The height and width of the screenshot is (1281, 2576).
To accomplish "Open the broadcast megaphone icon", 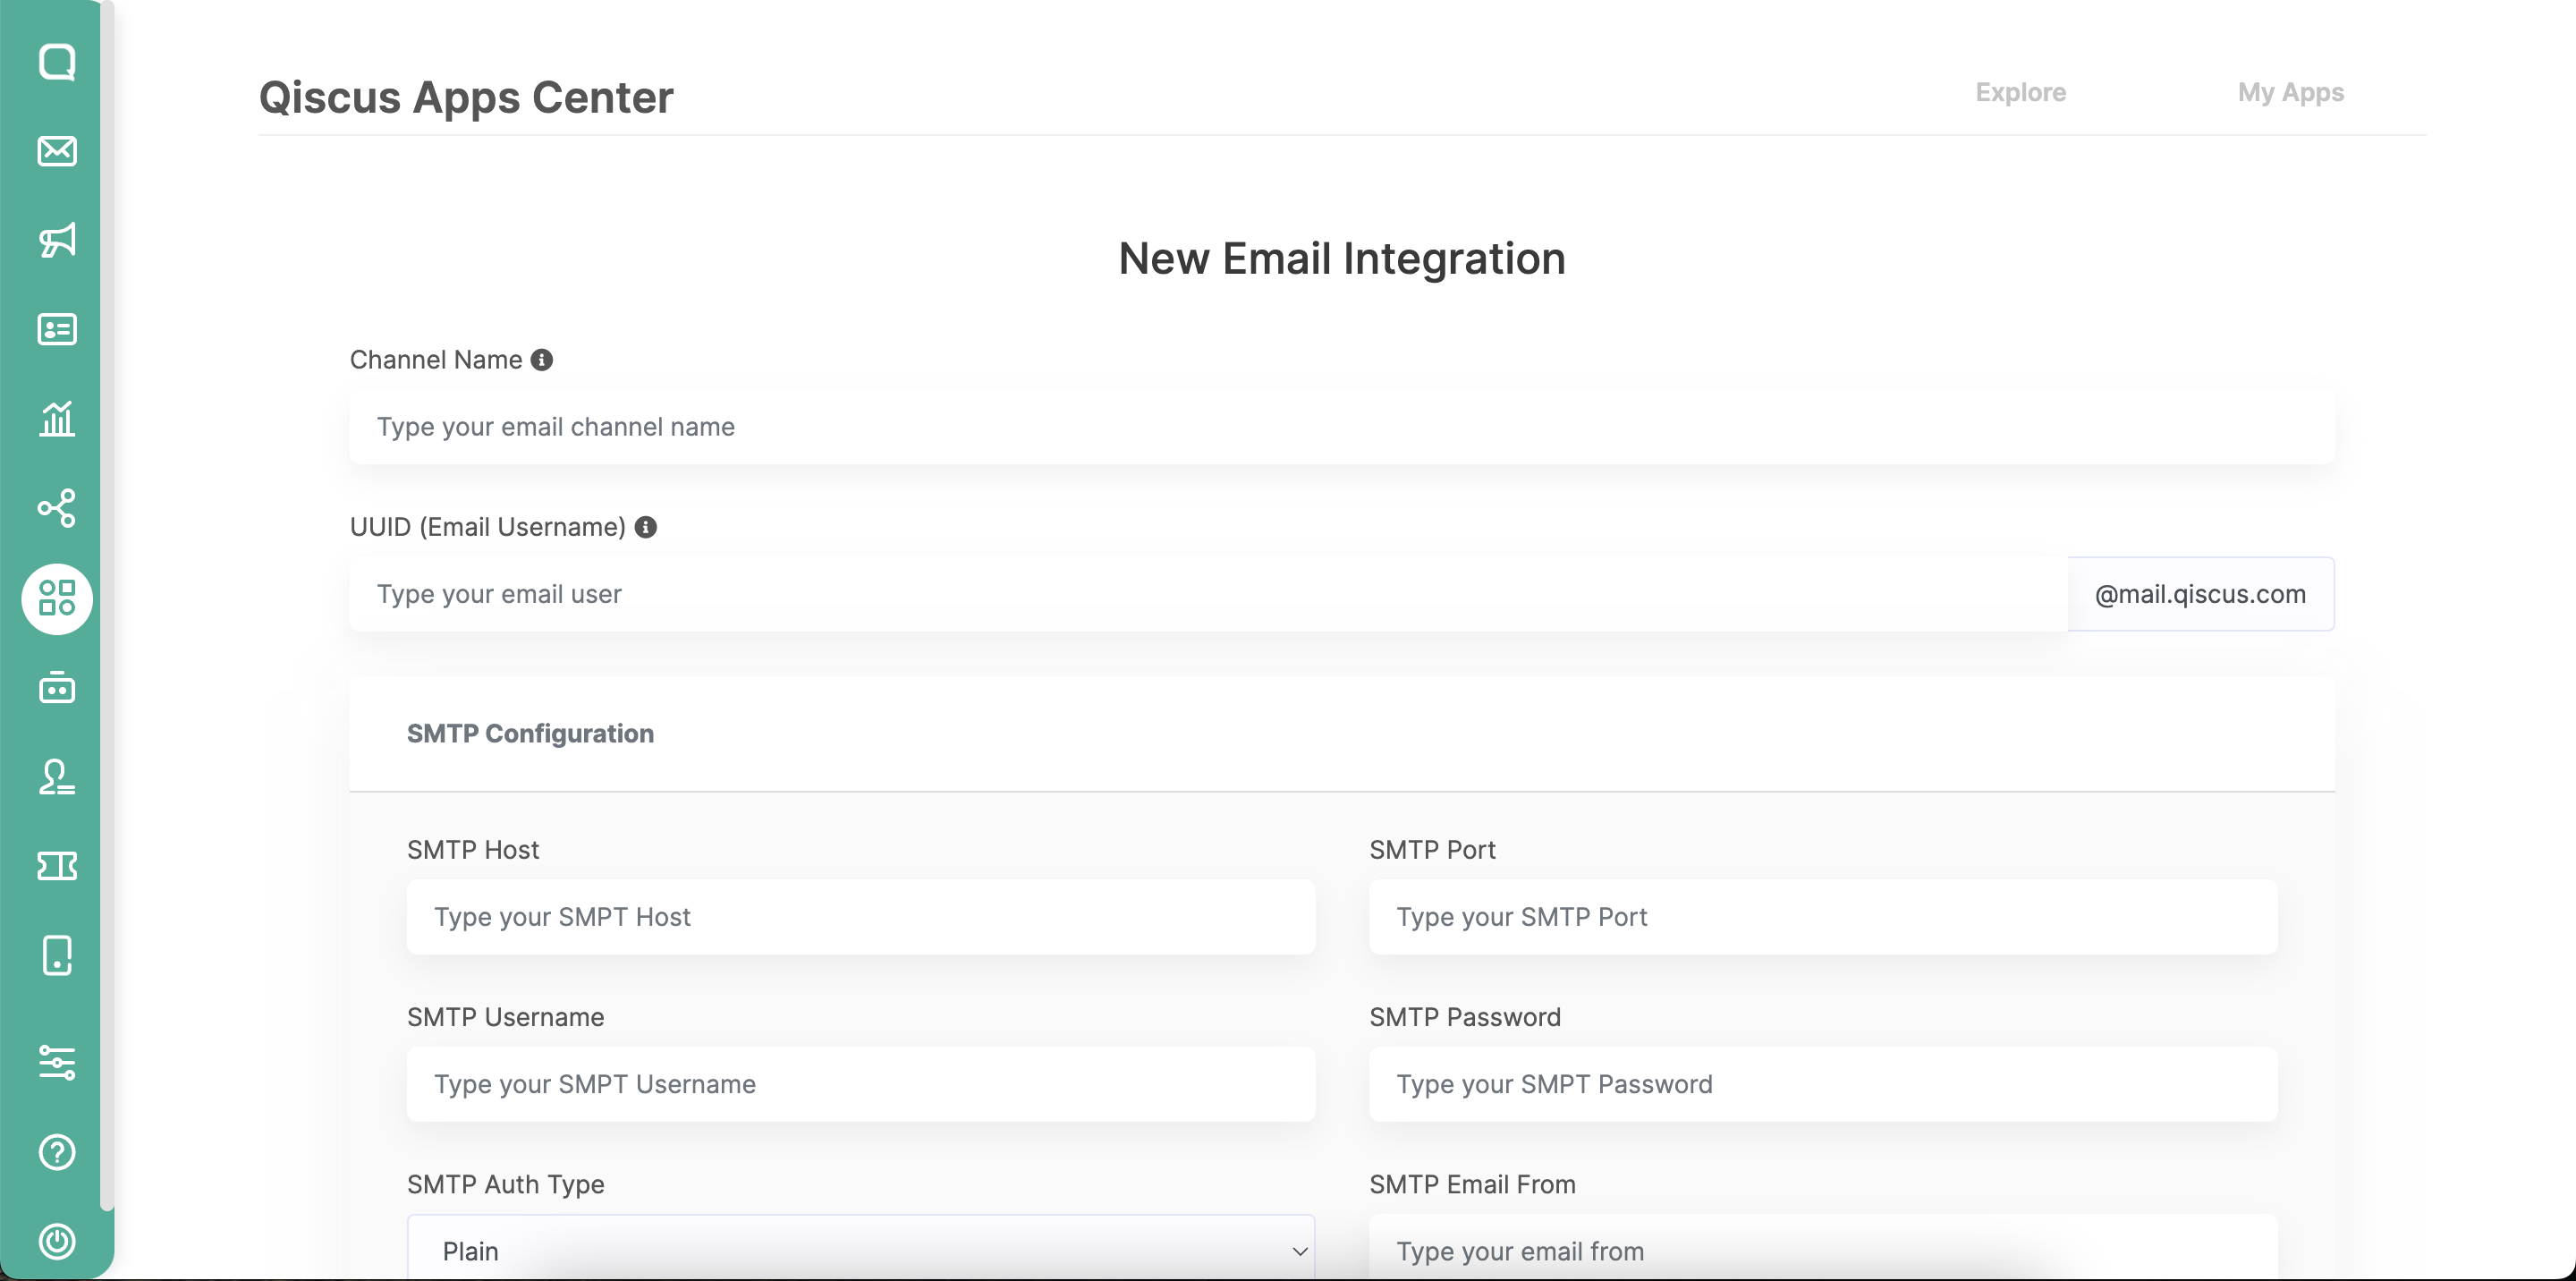I will click(57, 240).
